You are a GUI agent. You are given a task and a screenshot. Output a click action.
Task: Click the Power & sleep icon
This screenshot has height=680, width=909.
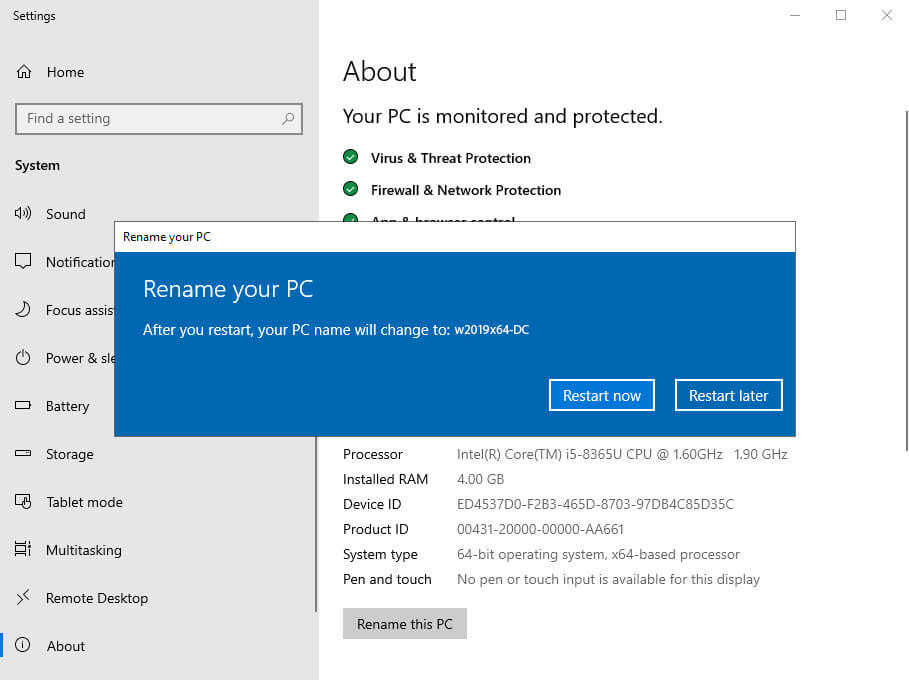[23, 358]
